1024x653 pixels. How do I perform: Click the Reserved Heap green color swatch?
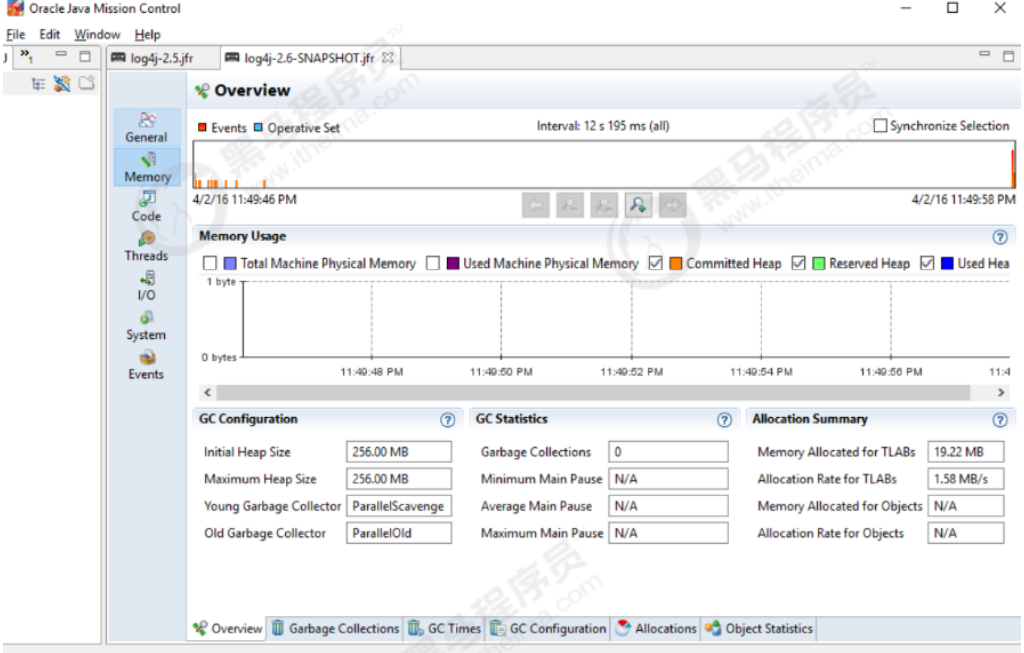coord(818,263)
